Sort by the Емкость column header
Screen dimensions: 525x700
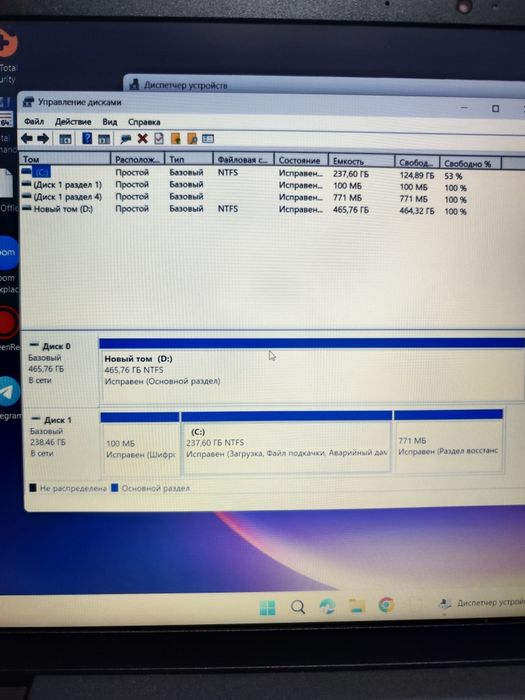[x=362, y=161]
